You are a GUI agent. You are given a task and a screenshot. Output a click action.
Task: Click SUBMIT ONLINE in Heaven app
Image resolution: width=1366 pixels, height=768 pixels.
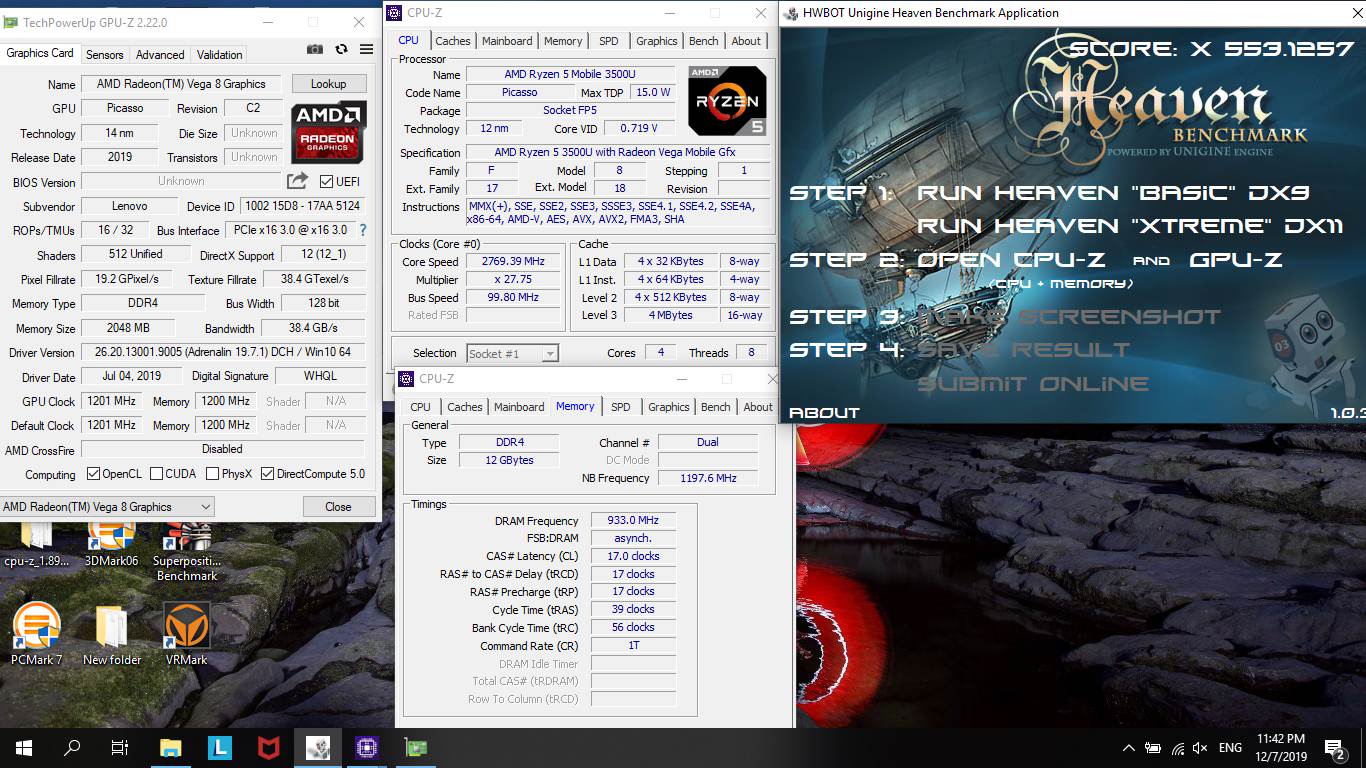point(1033,384)
